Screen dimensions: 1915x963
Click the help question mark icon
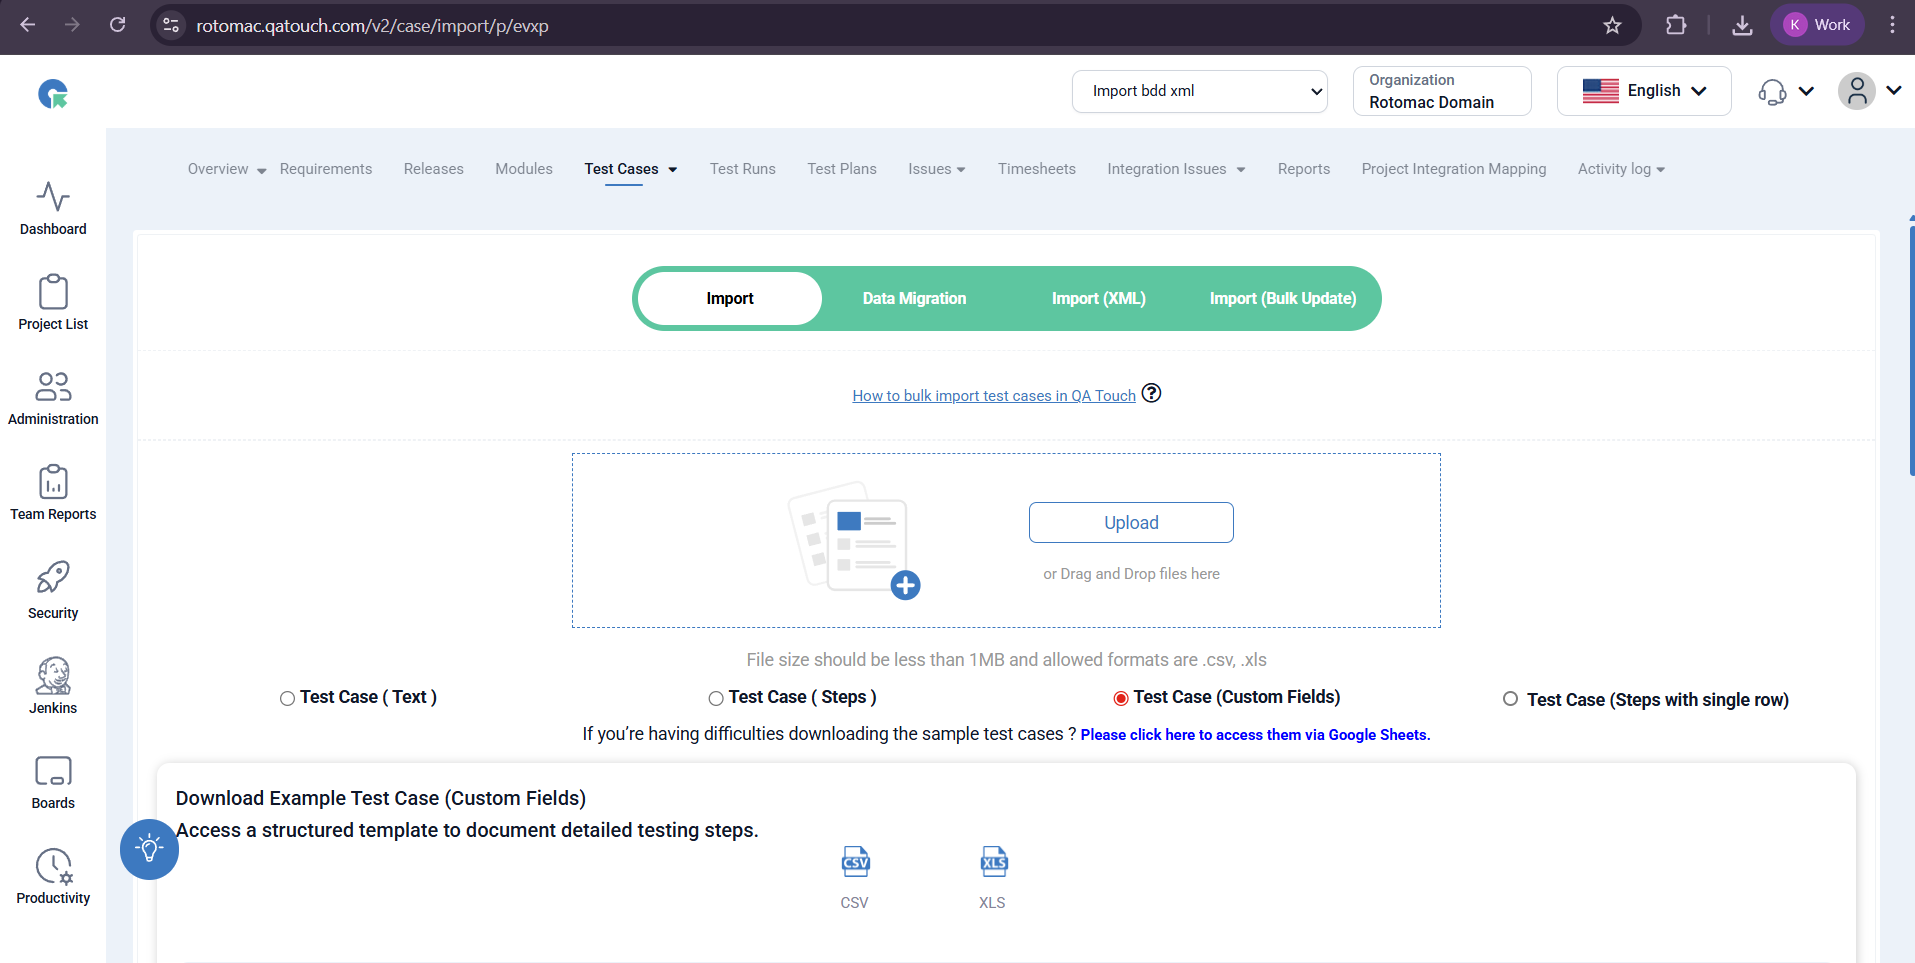pyautogui.click(x=1152, y=393)
